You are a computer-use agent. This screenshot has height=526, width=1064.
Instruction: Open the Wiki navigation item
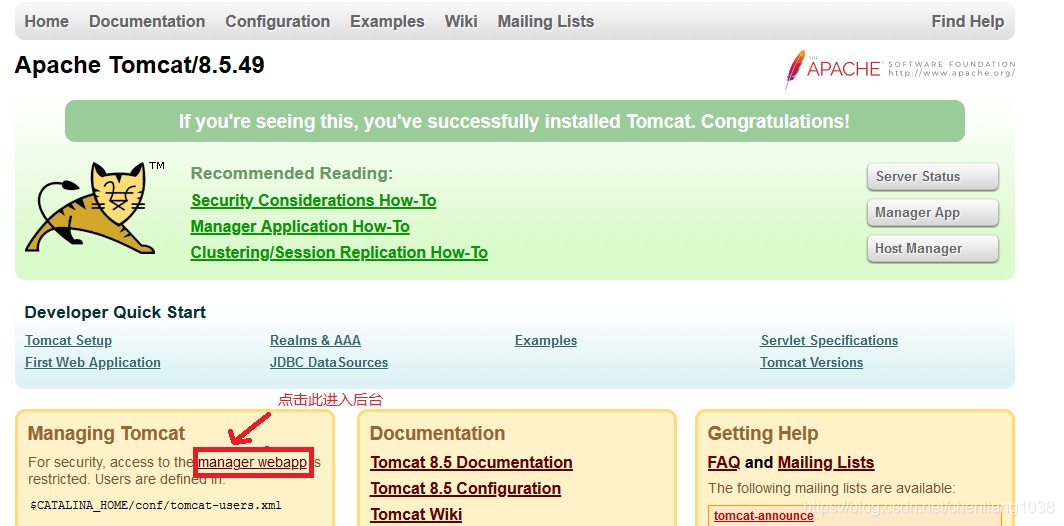(461, 22)
